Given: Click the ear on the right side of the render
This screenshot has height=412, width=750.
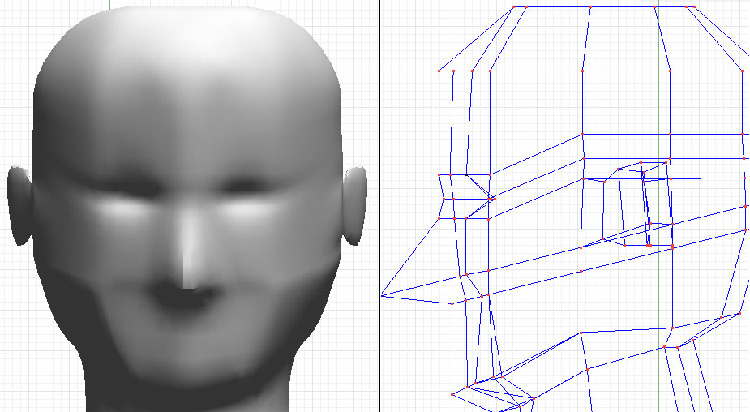Looking at the screenshot, I should tap(356, 206).
